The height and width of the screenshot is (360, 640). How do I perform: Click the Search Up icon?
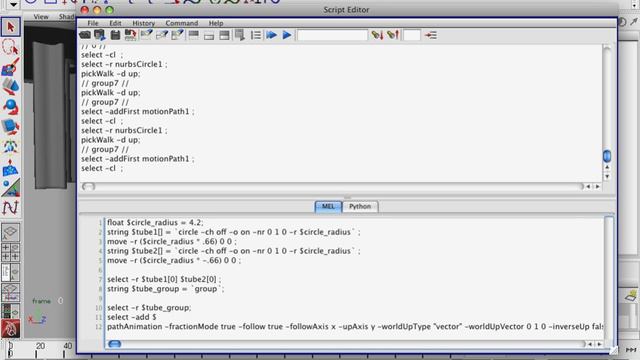[x=393, y=35]
